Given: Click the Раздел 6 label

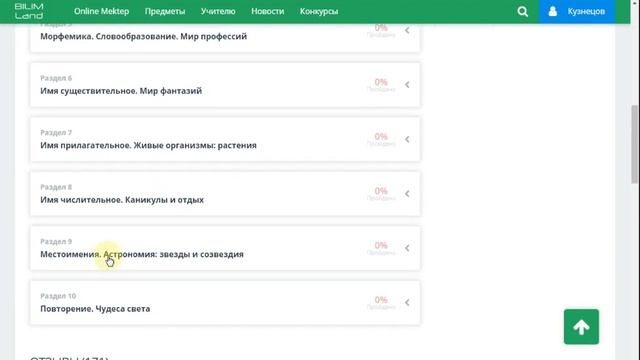Looking at the screenshot, I should tap(56, 78).
